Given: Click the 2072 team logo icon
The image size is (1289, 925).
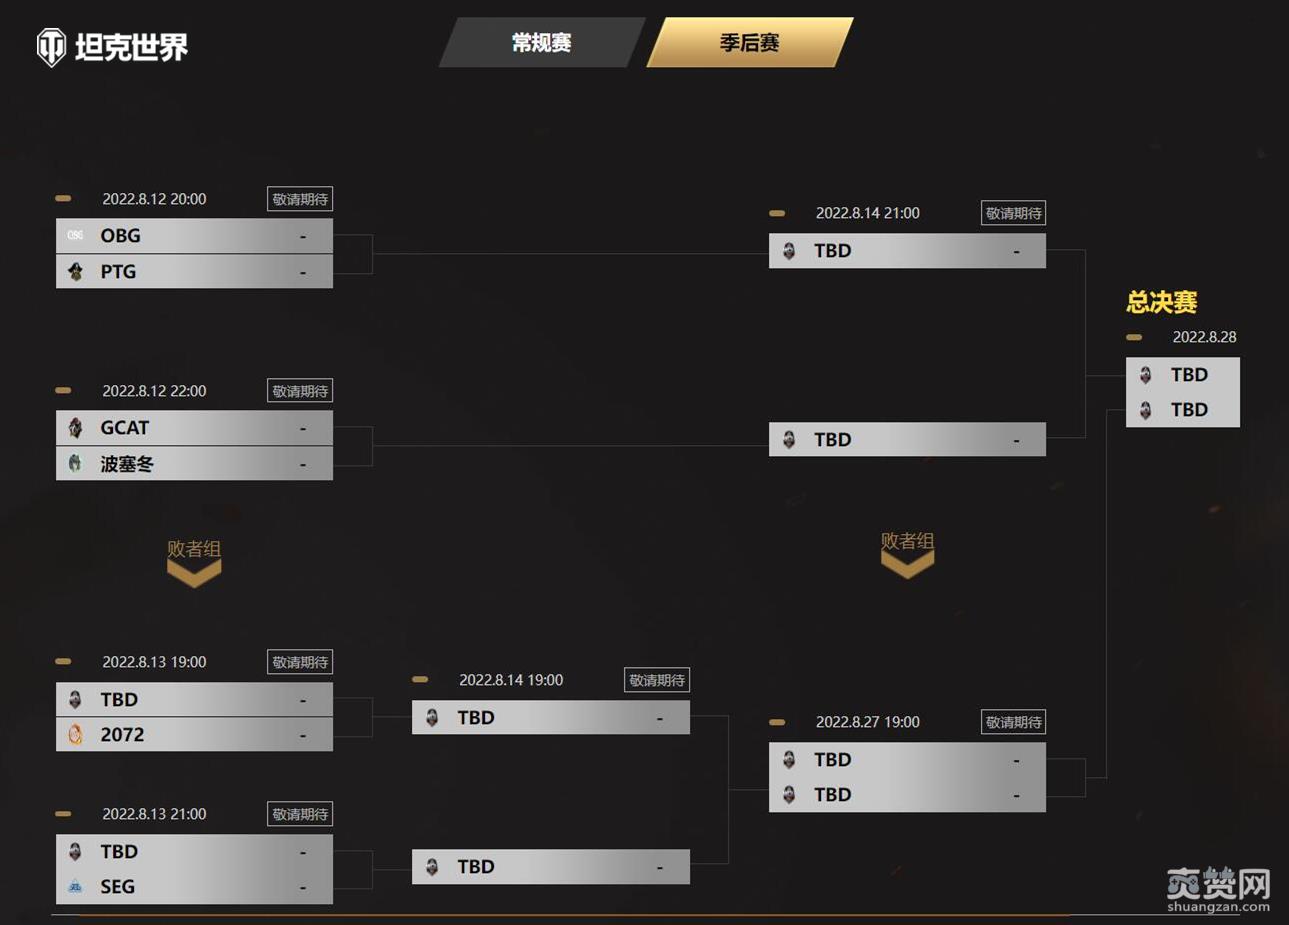Looking at the screenshot, I should tap(75, 735).
